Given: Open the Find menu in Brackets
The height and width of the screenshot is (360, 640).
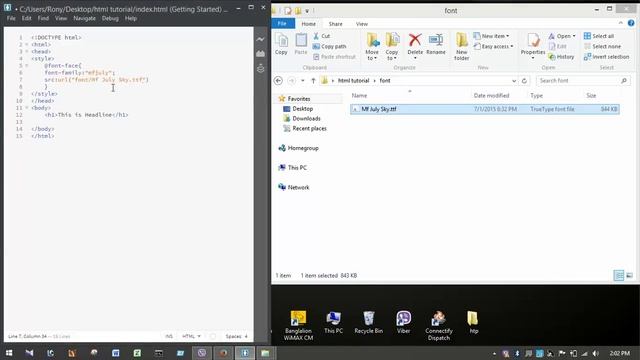Looking at the screenshot, I should (x=43, y=18).
